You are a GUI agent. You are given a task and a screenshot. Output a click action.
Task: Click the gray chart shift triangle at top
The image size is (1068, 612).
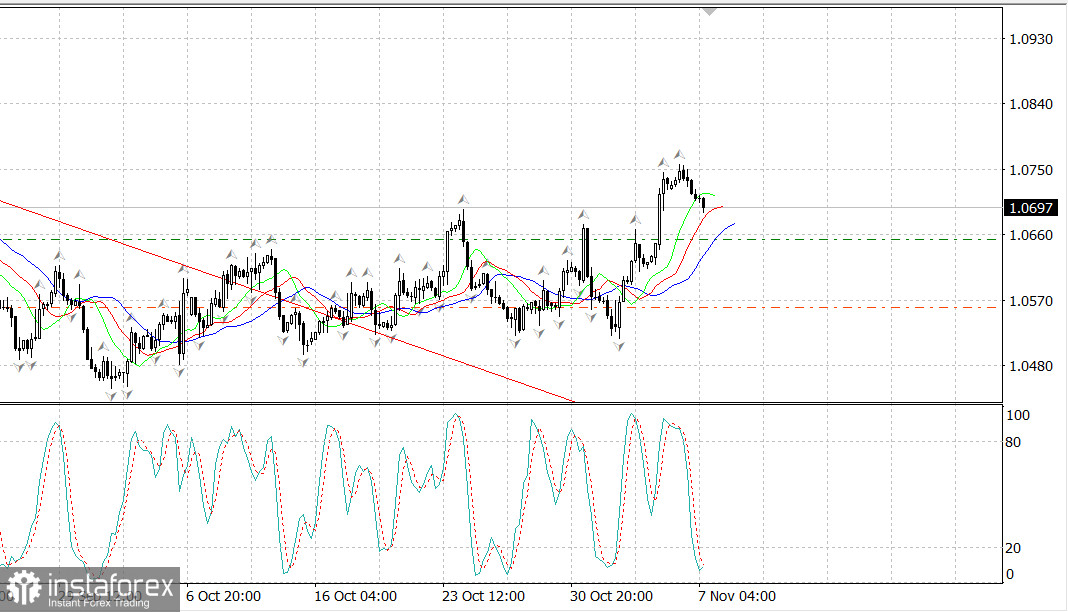[x=709, y=12]
